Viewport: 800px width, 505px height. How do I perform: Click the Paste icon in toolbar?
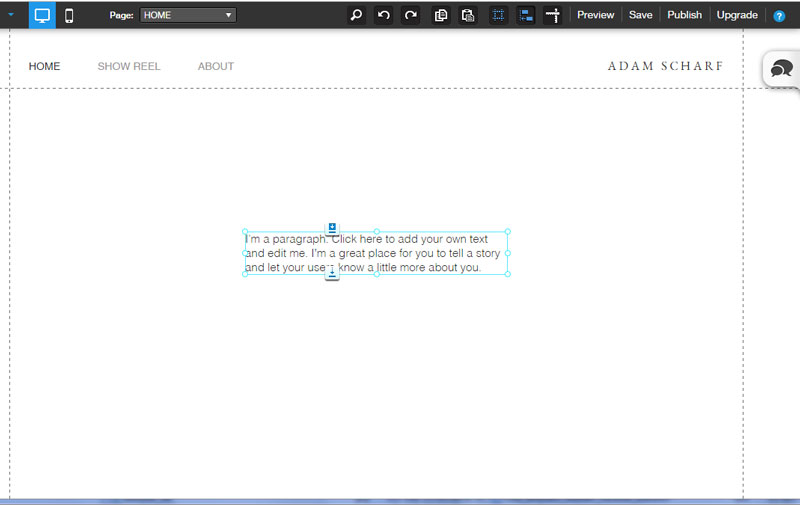coord(468,15)
